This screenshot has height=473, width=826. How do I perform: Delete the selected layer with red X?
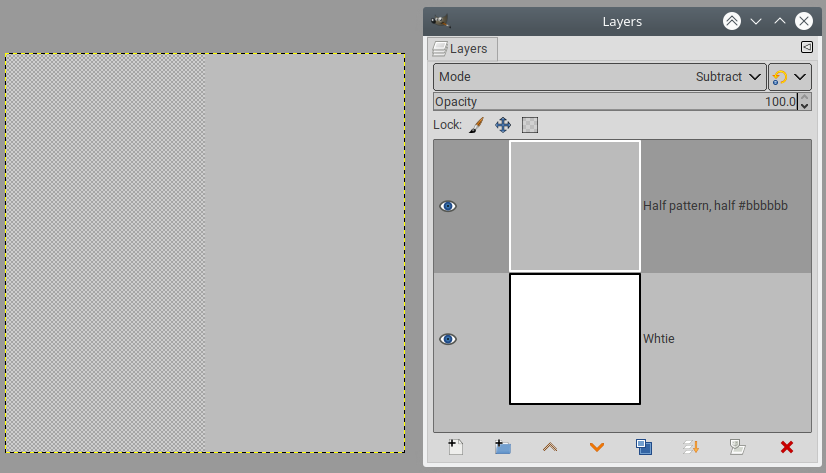787,447
